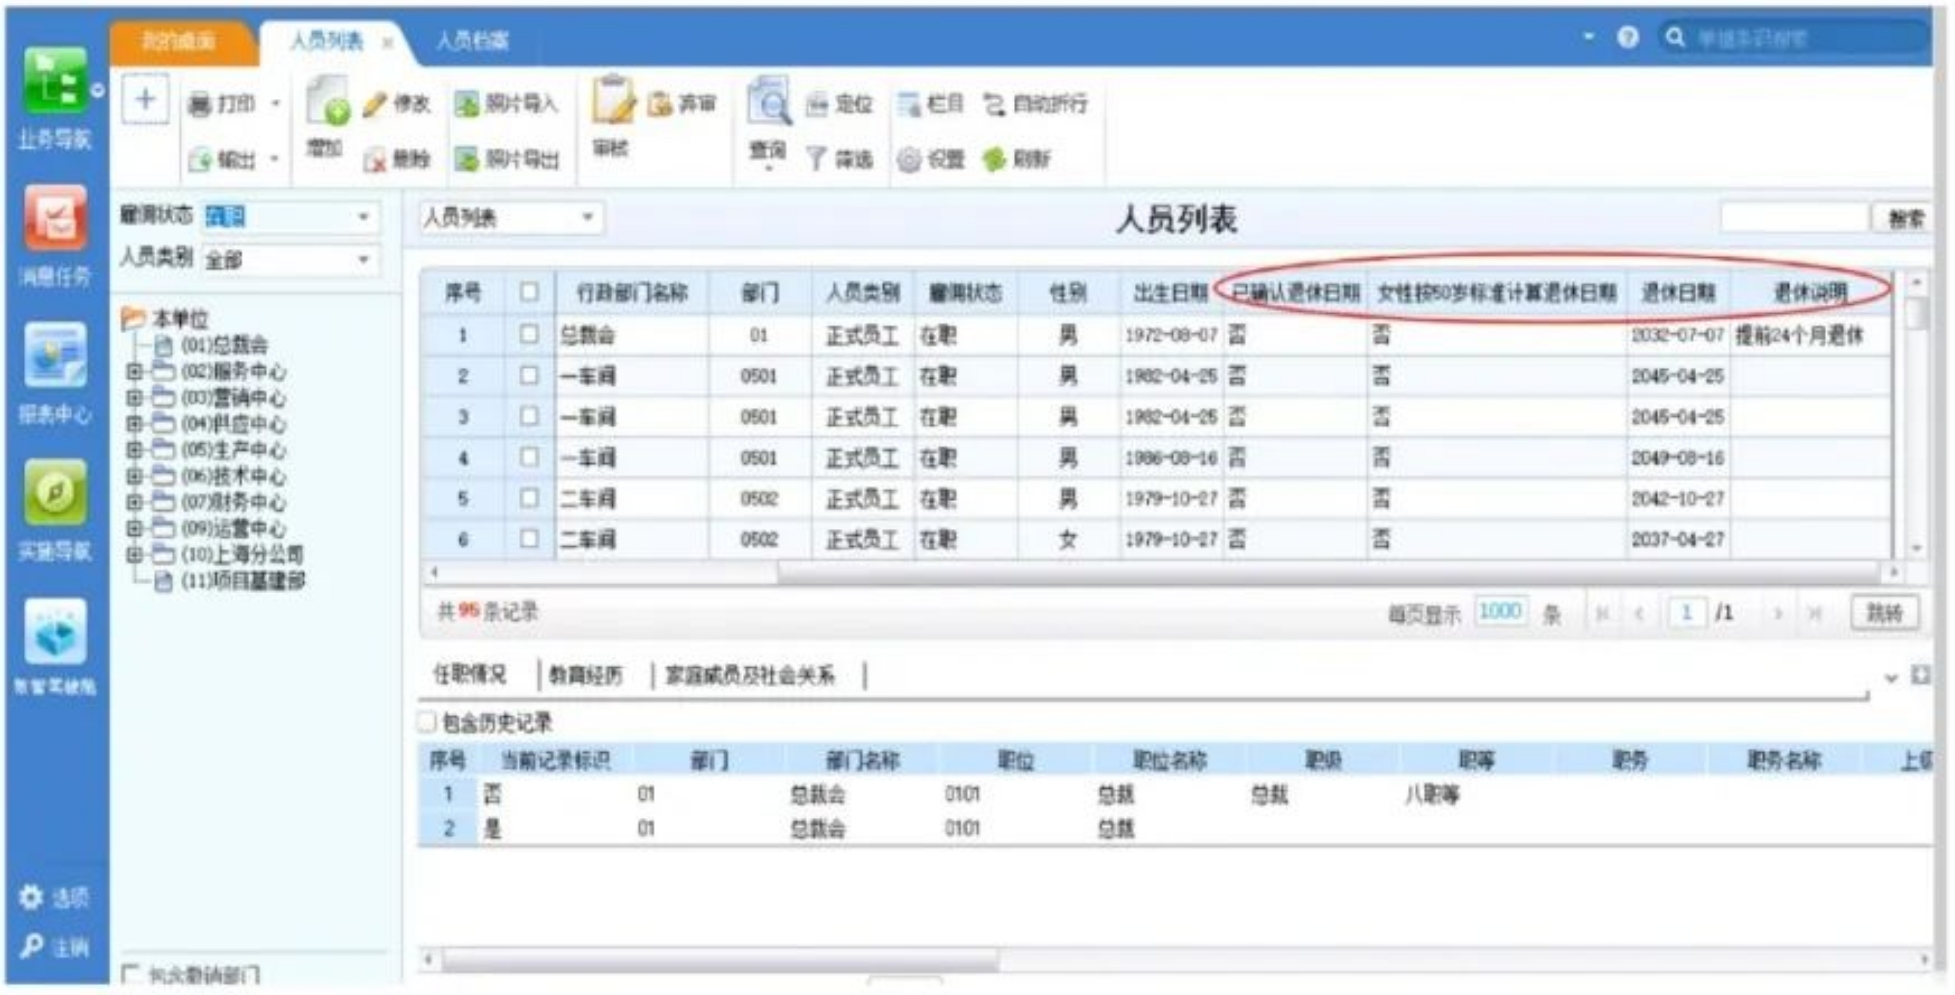Select (01)总裁会 in department tree

click(224, 345)
